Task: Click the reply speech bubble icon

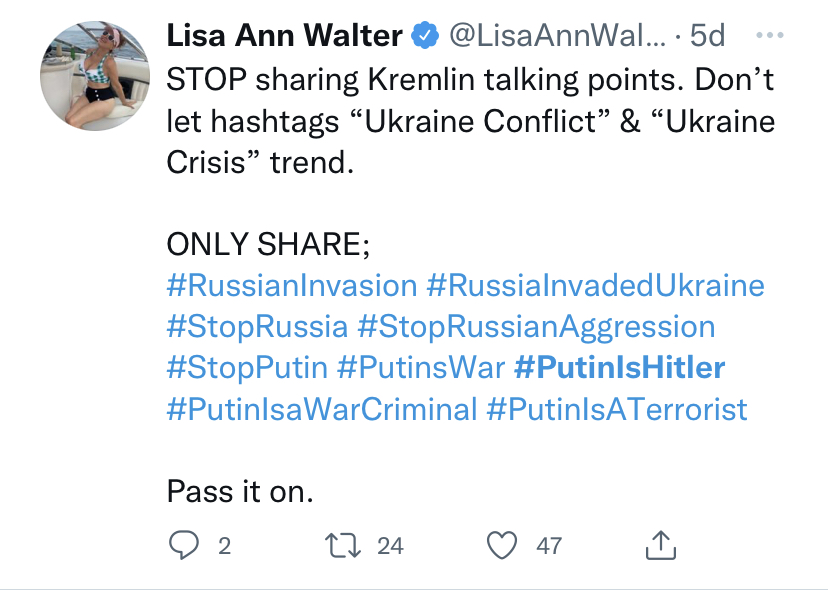Action: click(183, 545)
